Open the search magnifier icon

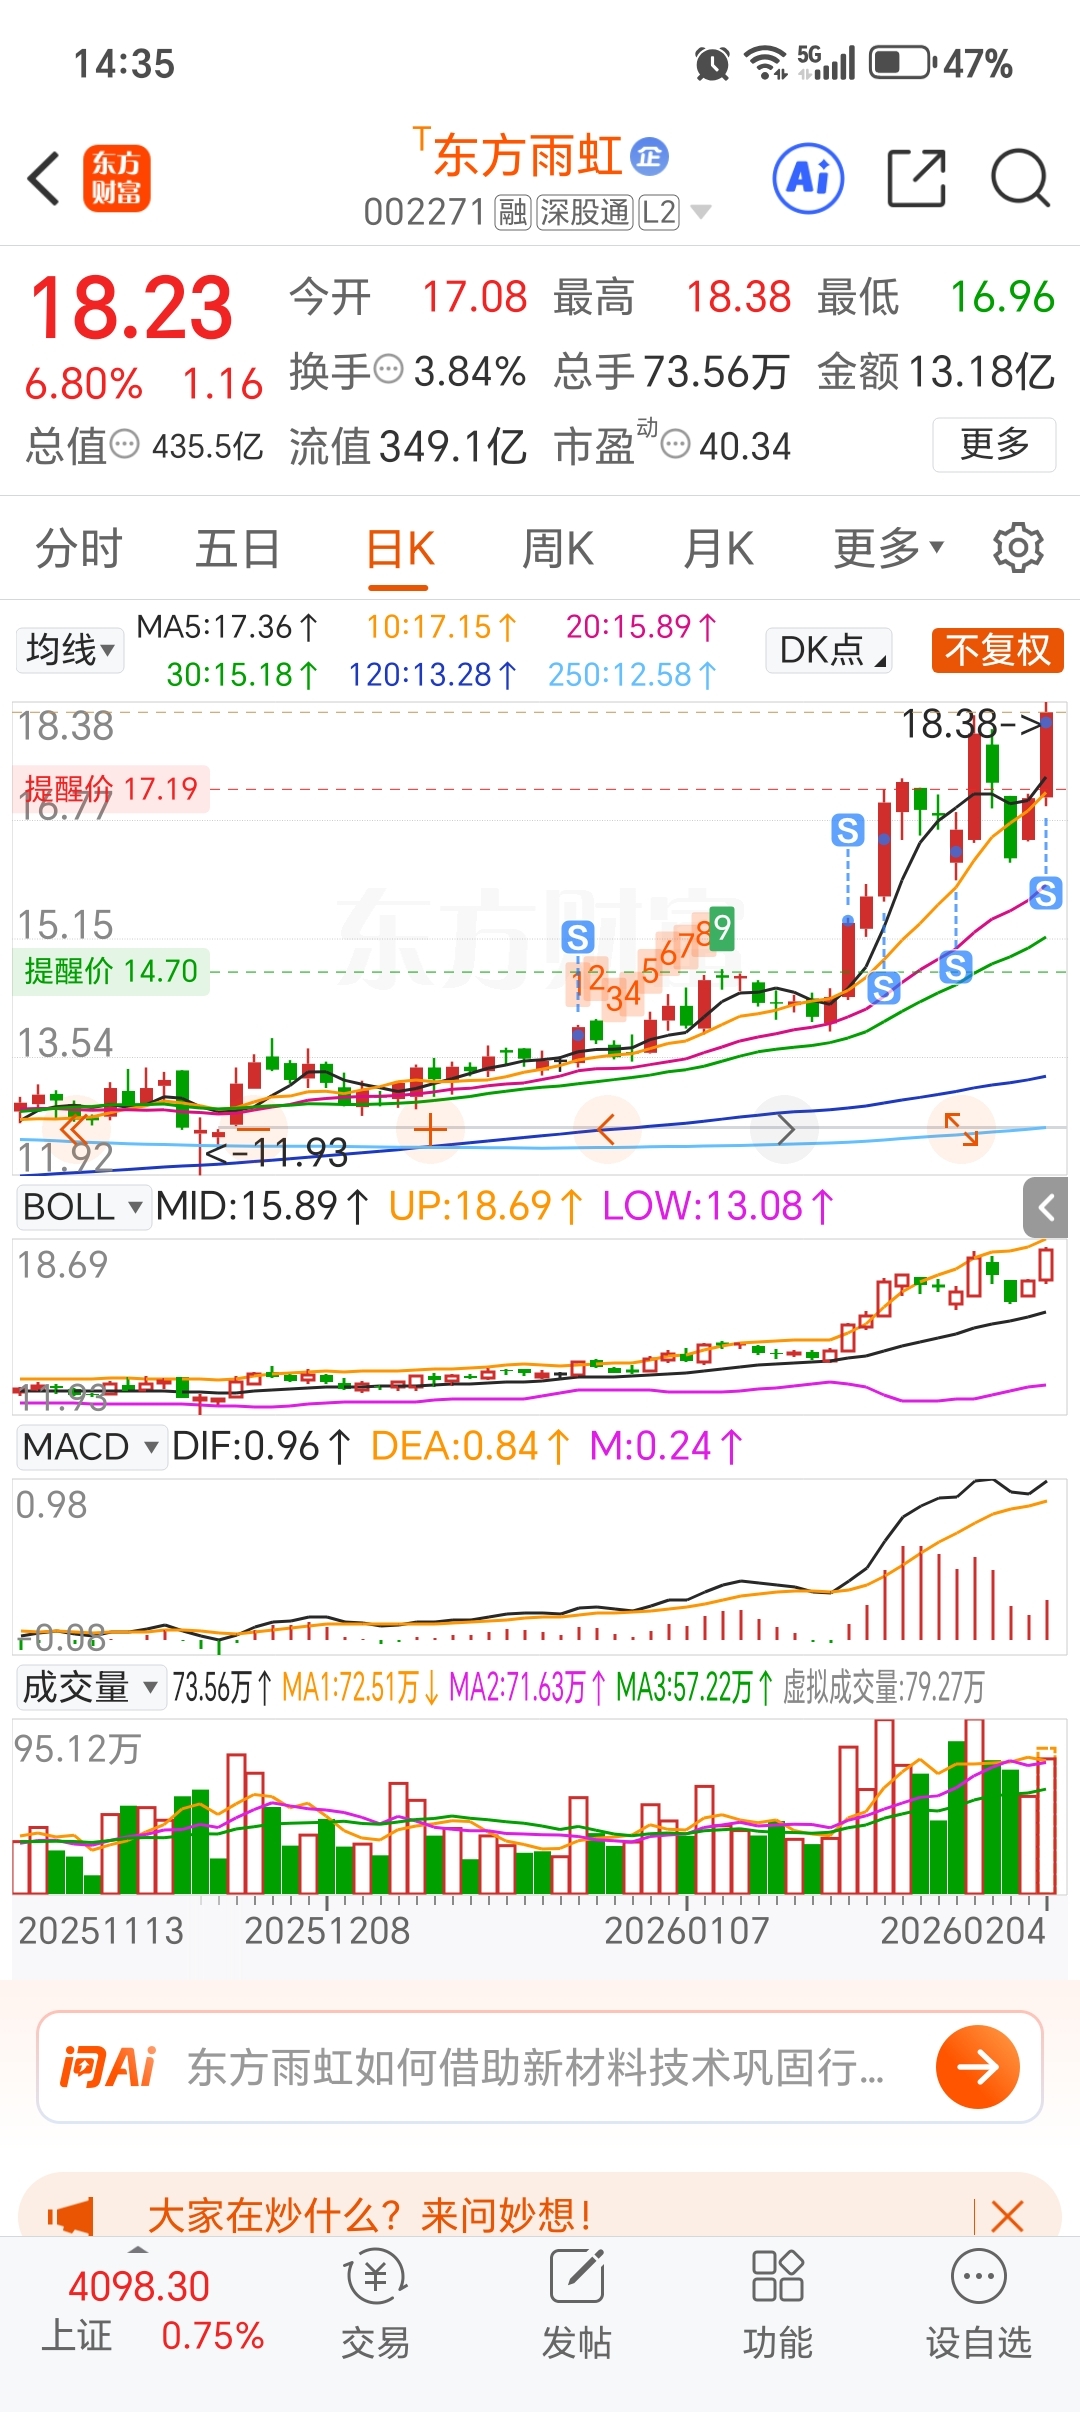coord(1020,178)
